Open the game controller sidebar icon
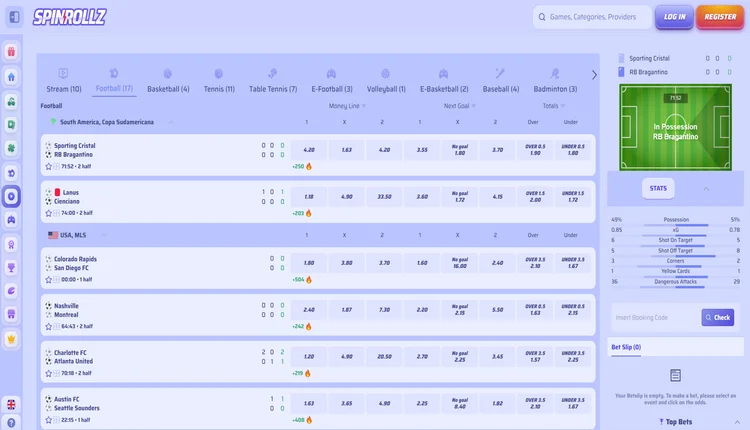 click(x=11, y=220)
